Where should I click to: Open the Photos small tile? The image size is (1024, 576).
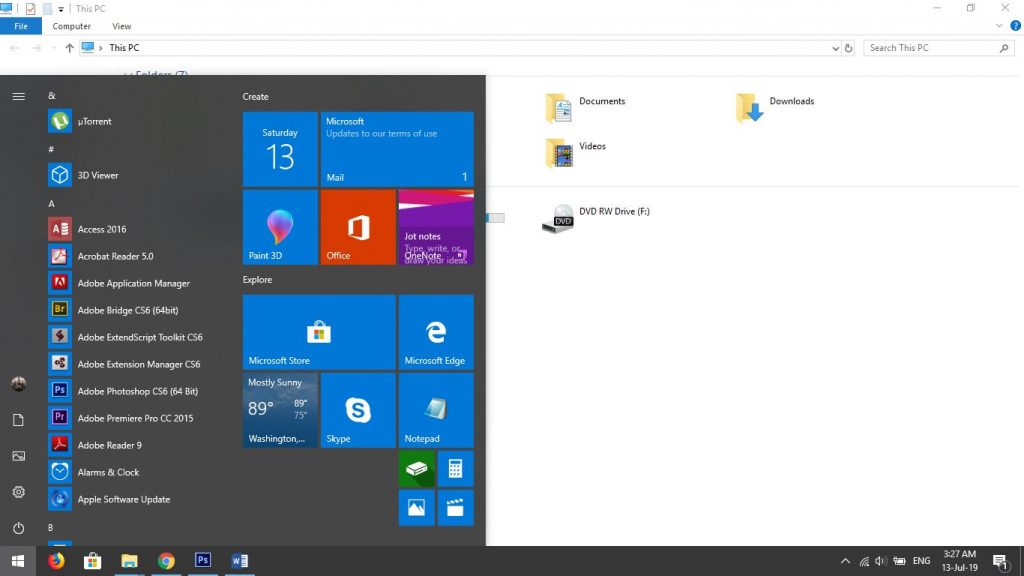click(x=417, y=507)
